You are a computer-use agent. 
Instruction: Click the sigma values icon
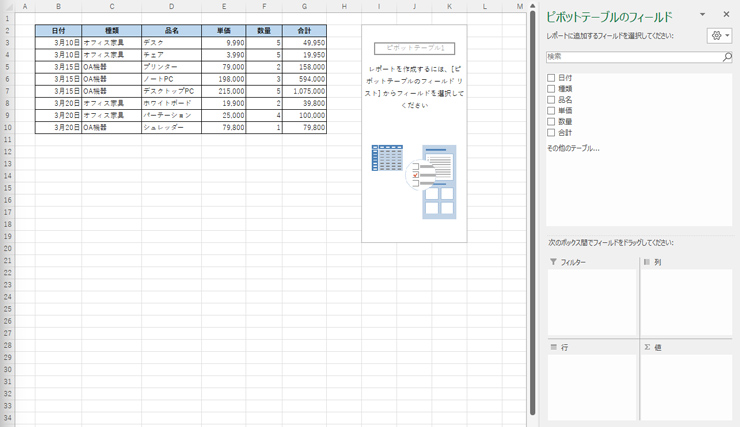[x=648, y=347]
